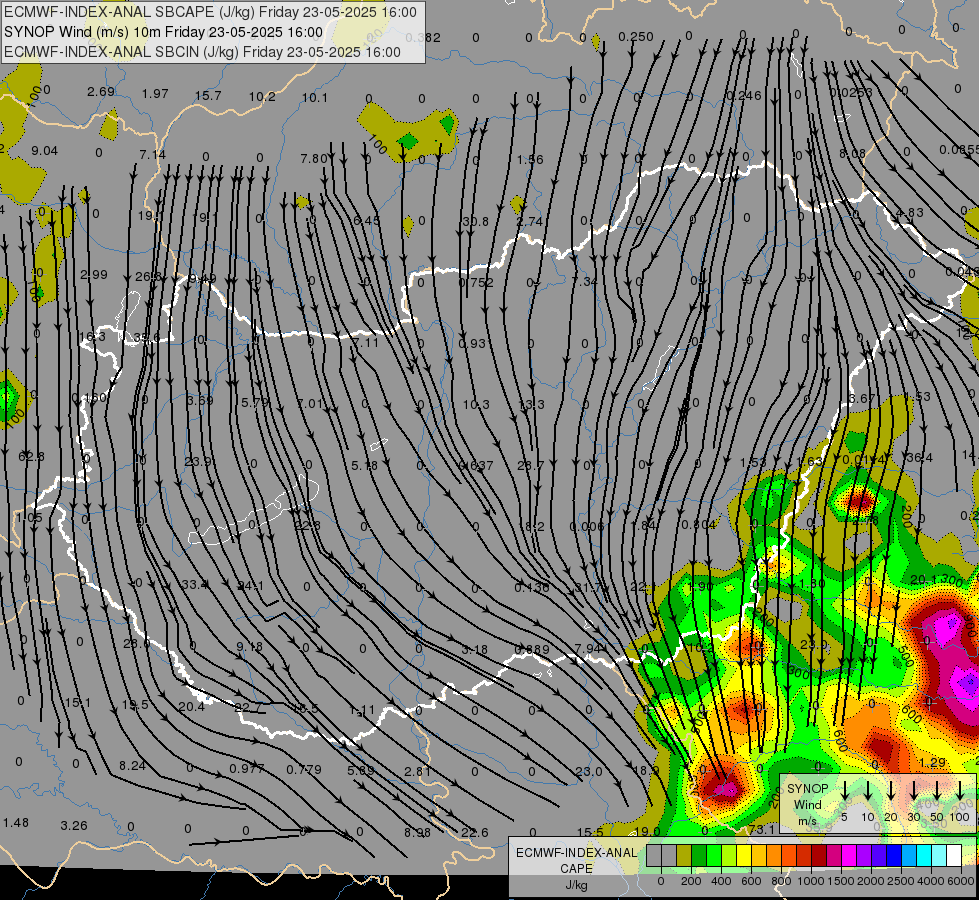Click the map value '7.94'
Screen dimensions: 979x900
588,648
